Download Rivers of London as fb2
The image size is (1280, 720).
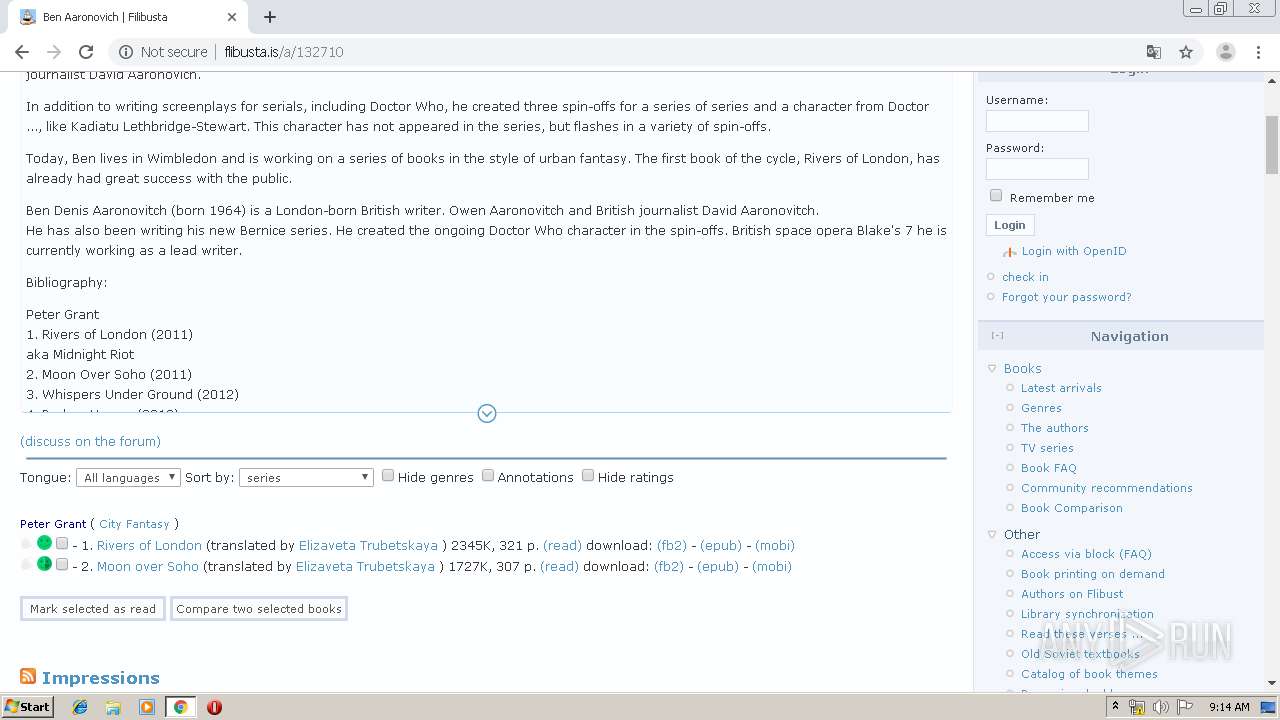coord(672,546)
